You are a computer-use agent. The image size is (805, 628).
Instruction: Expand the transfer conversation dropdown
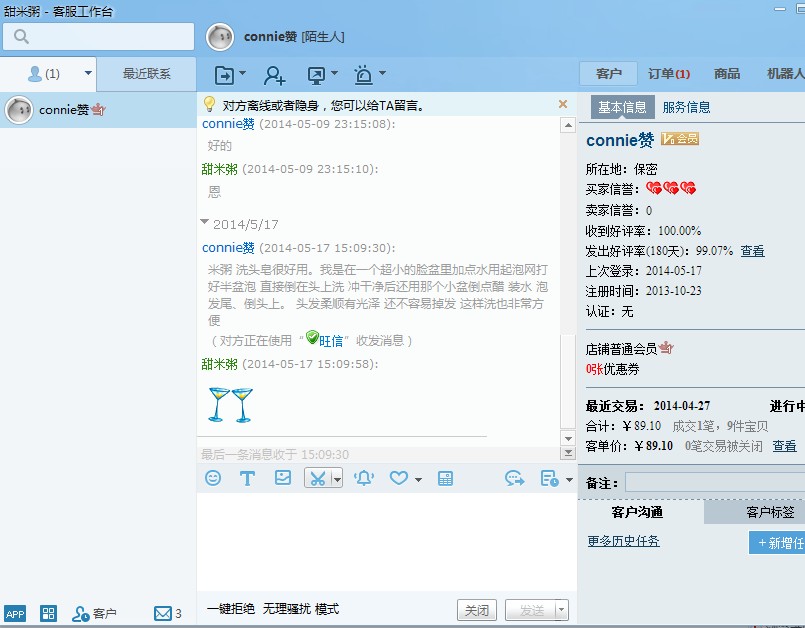242,73
